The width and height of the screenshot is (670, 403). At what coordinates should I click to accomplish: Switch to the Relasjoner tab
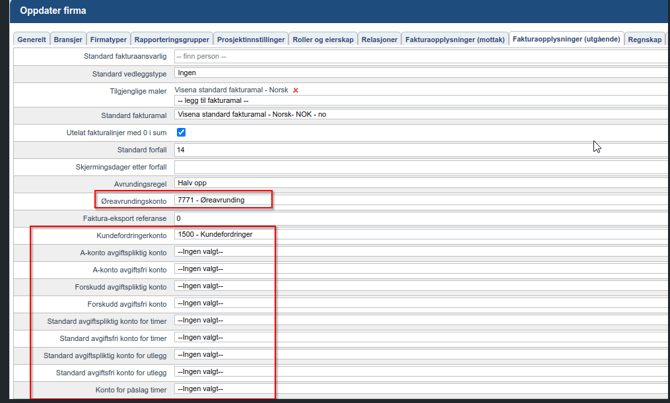point(379,40)
